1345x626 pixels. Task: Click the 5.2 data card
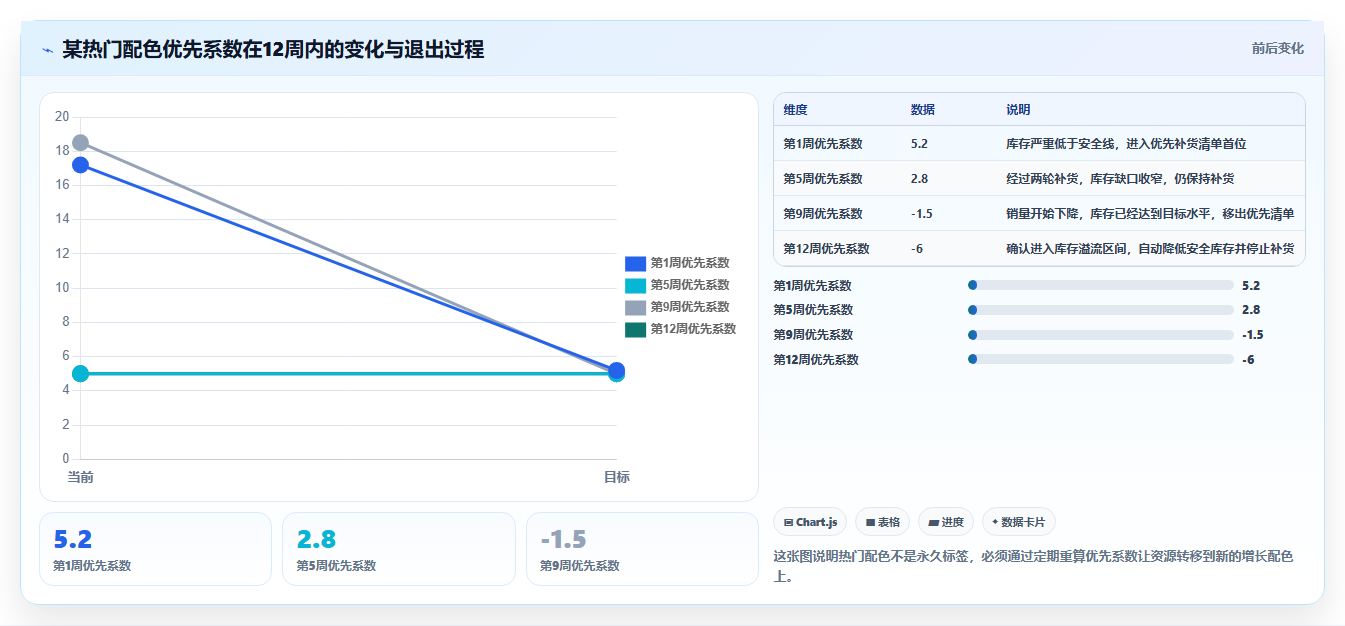(x=155, y=549)
